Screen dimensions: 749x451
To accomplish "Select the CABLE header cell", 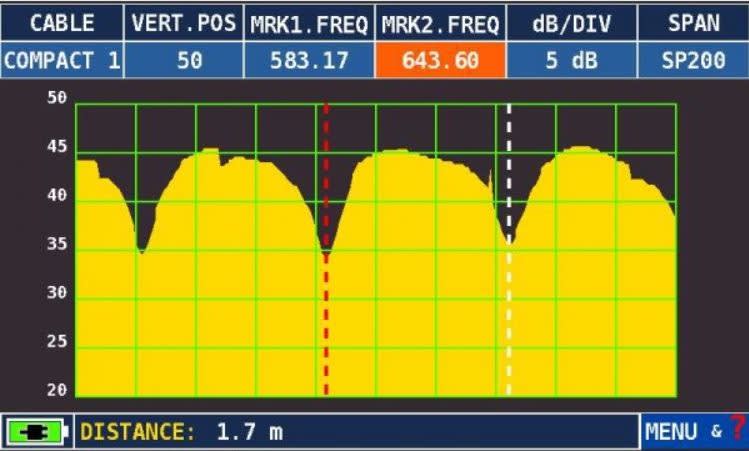I will click(x=62, y=23).
